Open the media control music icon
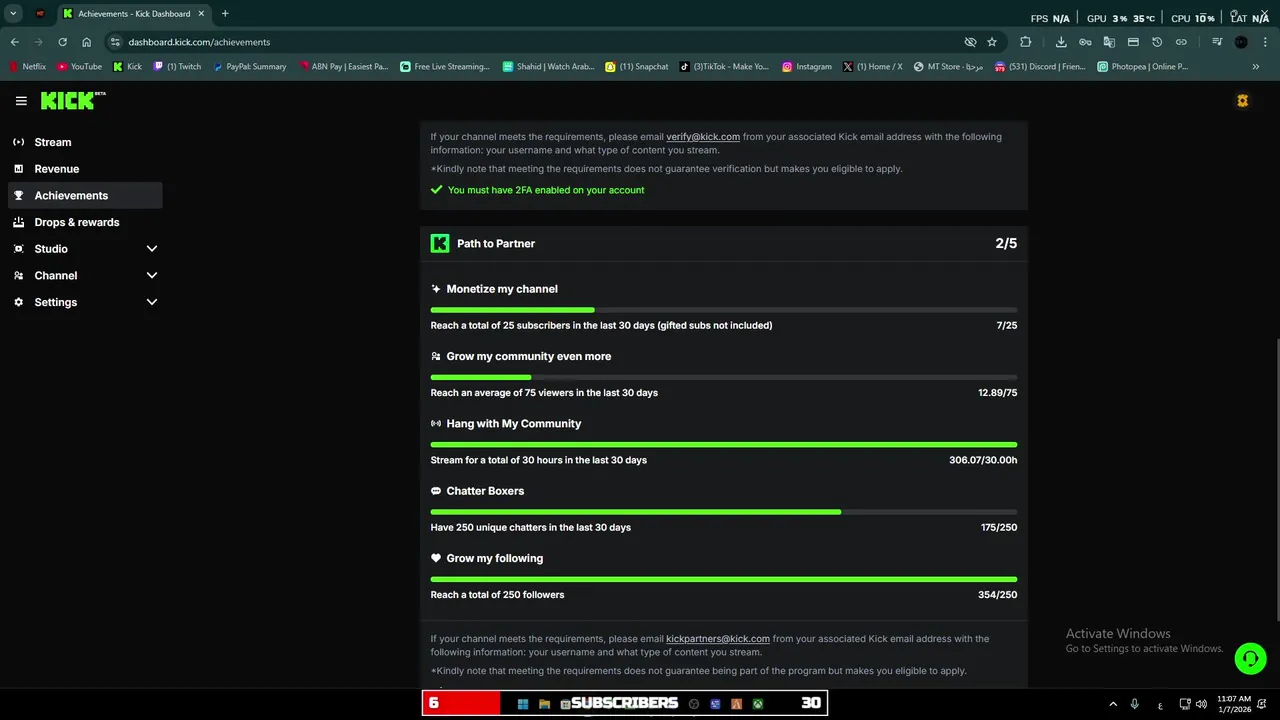 click(x=1217, y=42)
